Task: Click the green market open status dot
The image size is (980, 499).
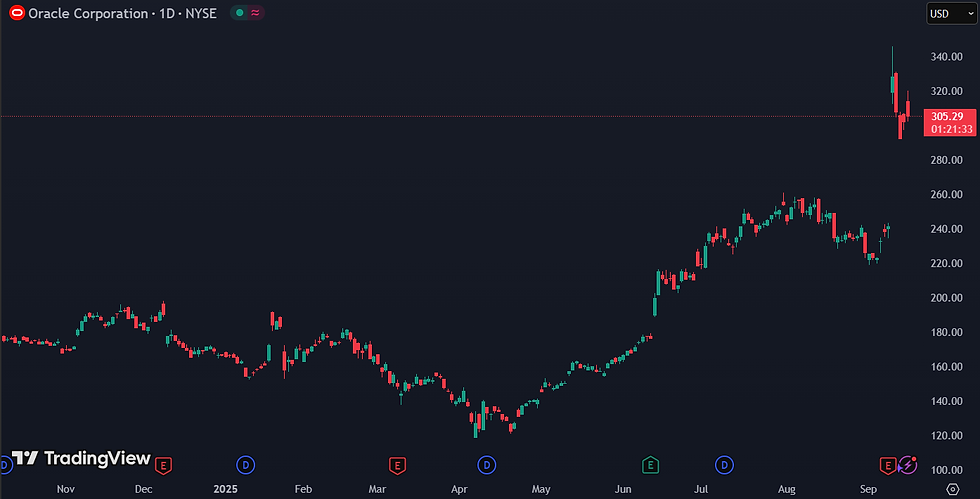Action: click(239, 13)
